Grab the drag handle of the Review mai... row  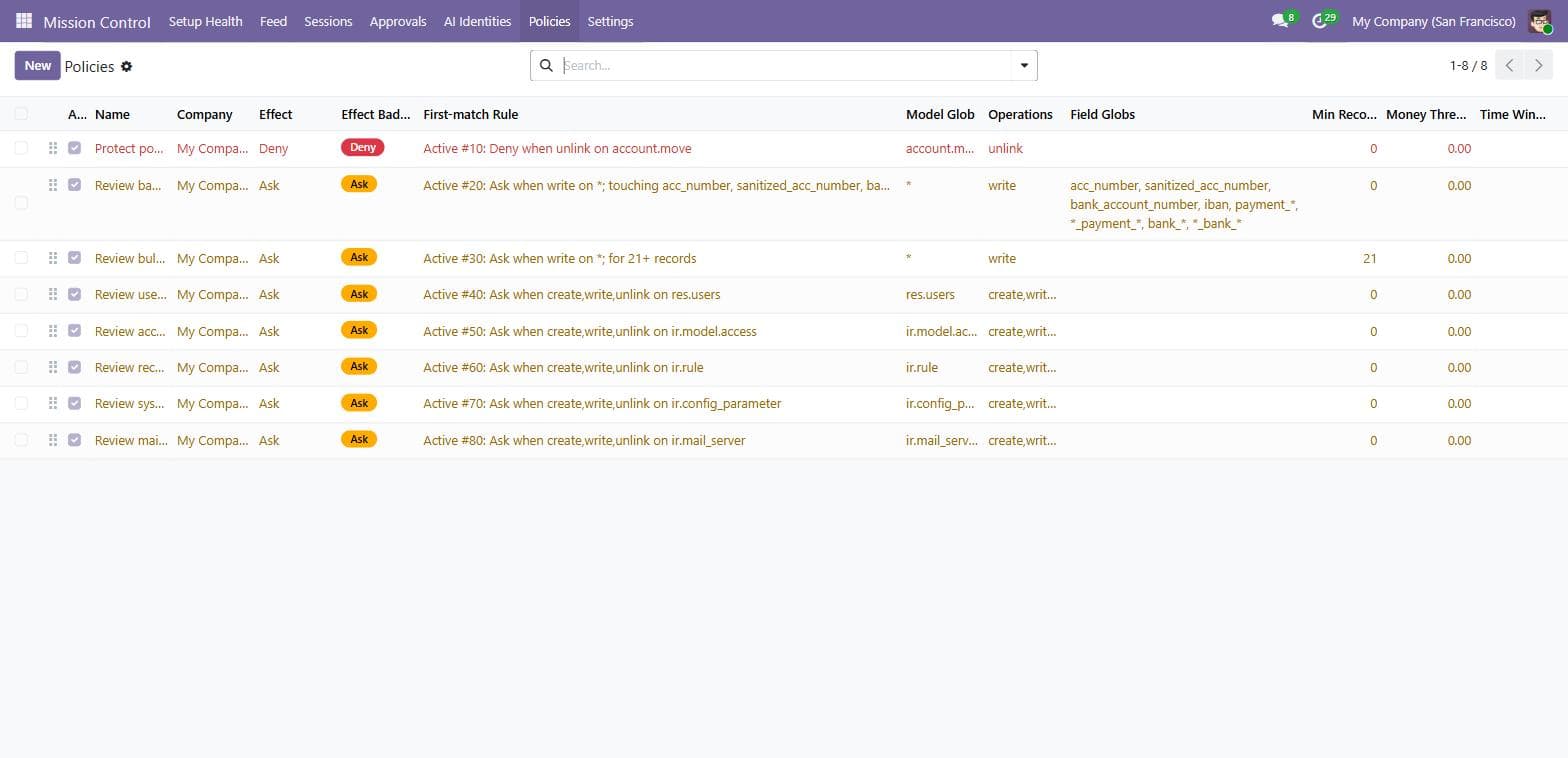coord(53,440)
